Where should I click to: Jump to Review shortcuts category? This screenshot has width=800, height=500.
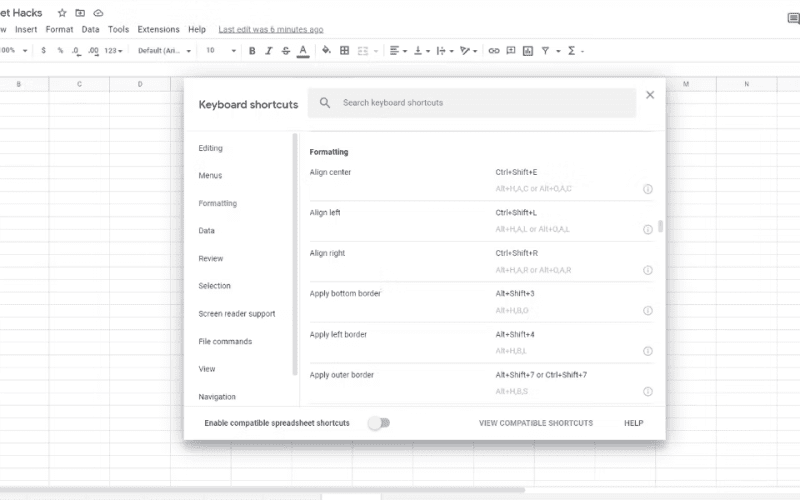tap(211, 258)
